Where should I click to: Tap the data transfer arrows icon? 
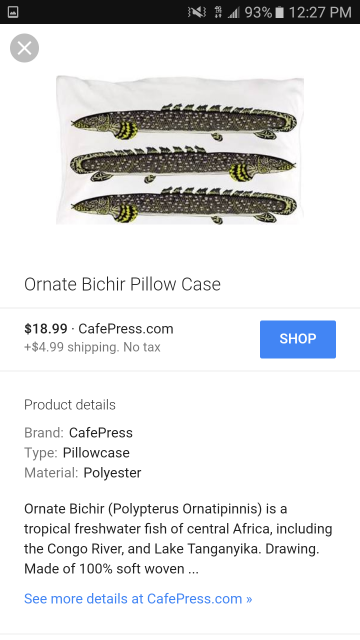coord(218,12)
